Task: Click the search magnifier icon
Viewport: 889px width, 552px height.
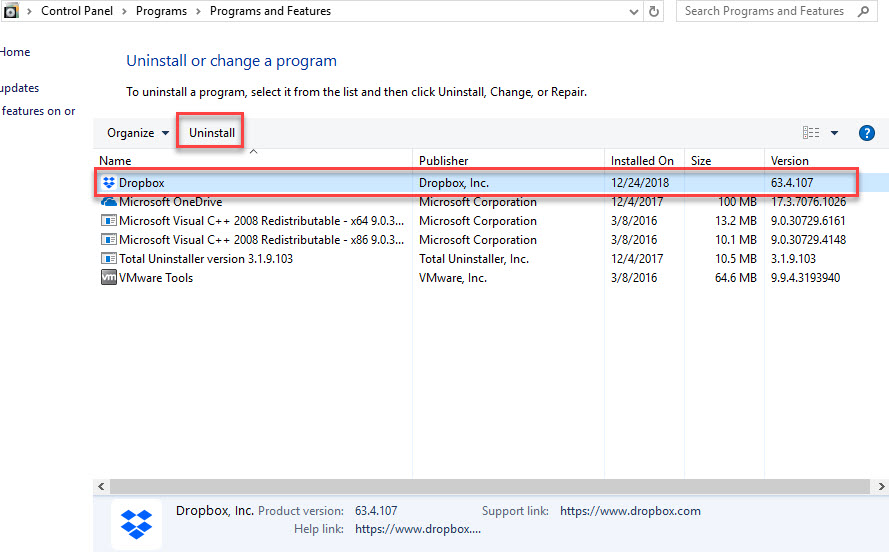Action: point(863,11)
